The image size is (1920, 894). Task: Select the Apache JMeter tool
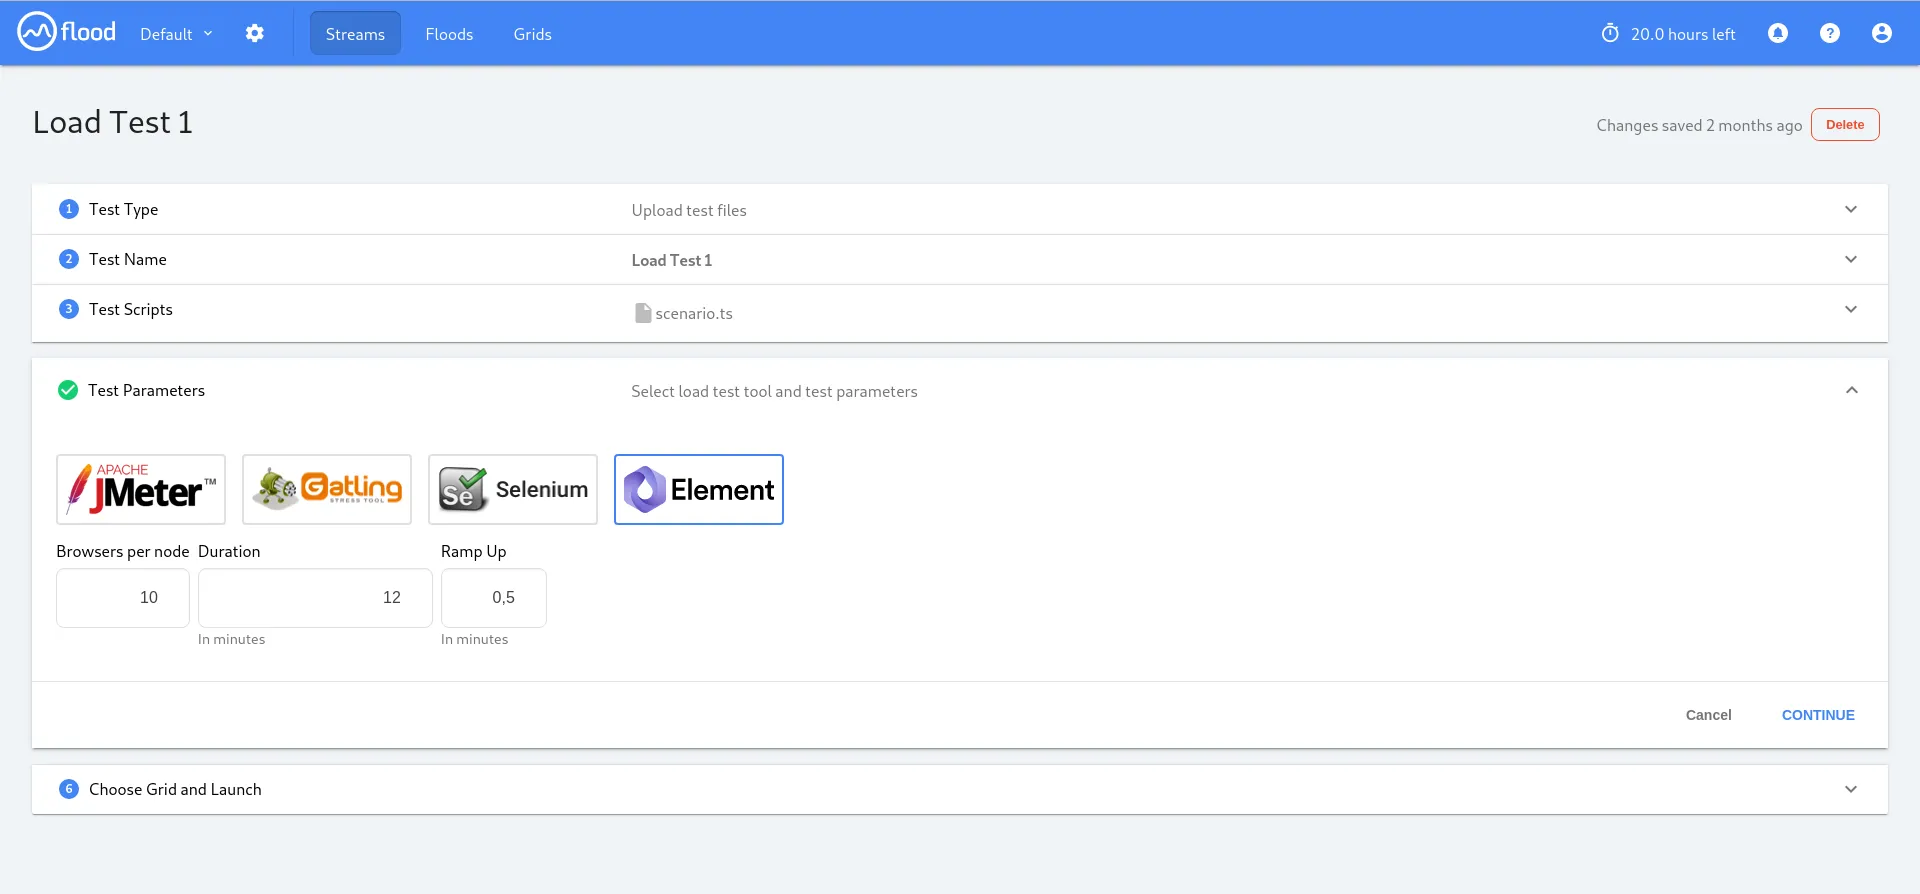click(x=141, y=489)
